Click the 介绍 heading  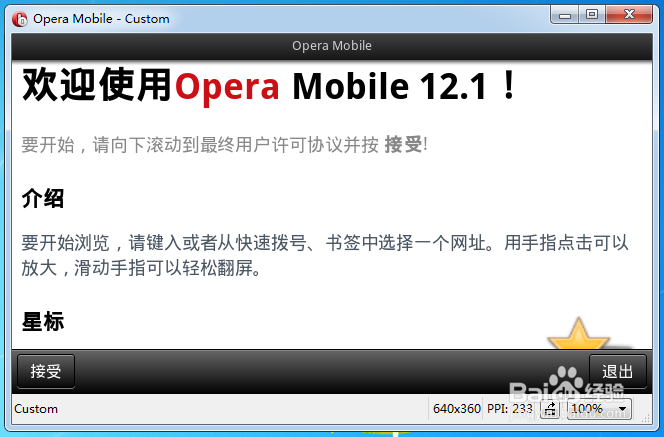coord(43,198)
